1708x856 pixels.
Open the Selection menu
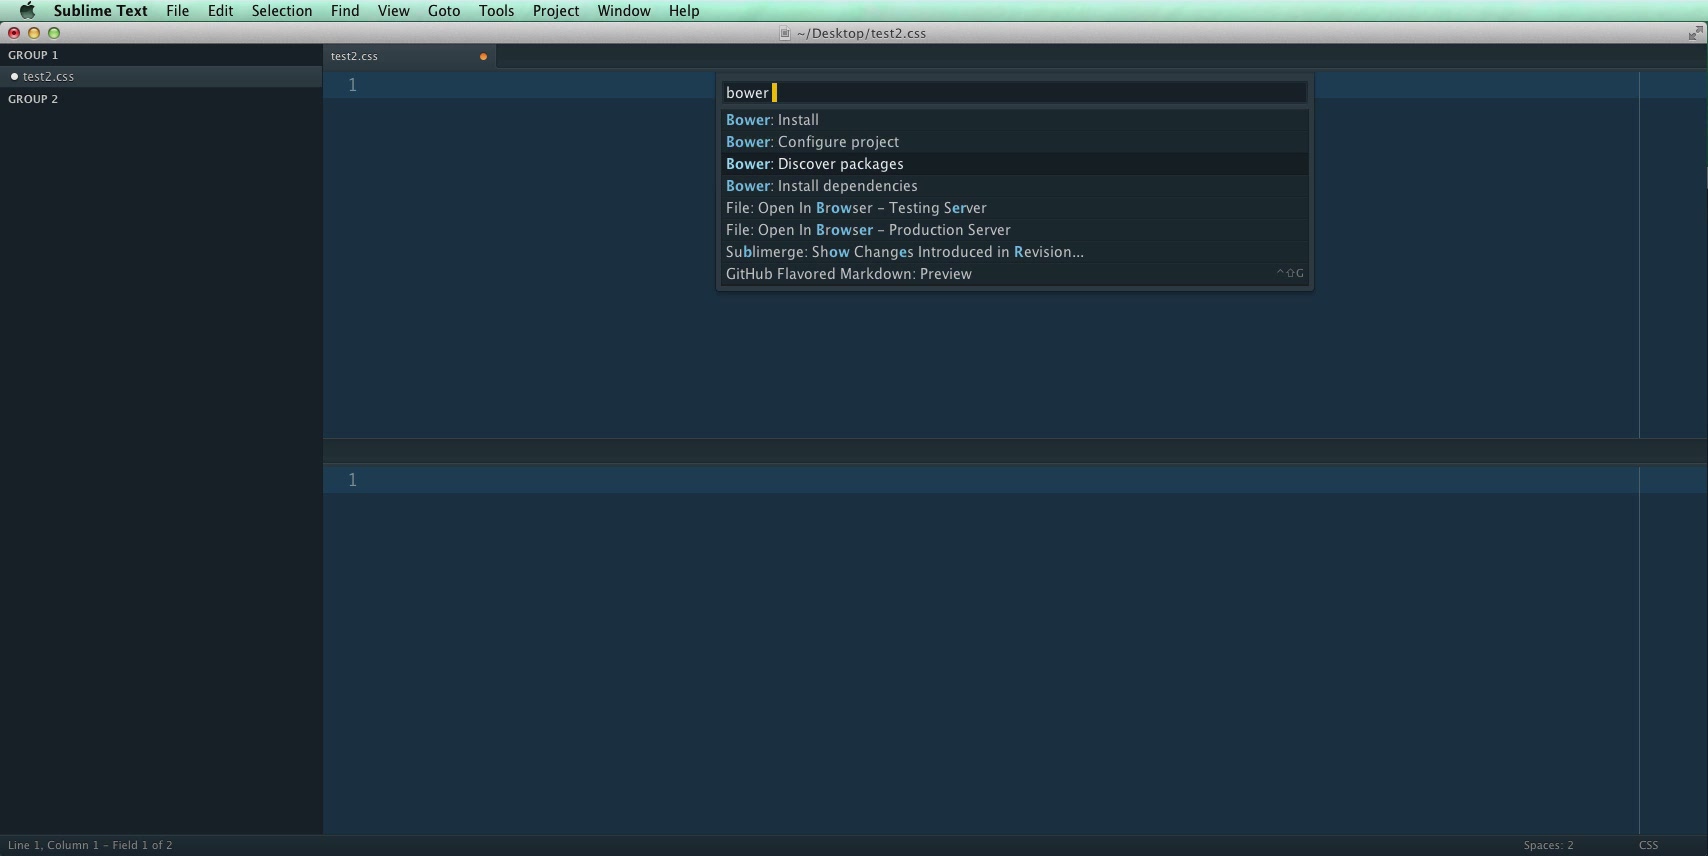281,11
